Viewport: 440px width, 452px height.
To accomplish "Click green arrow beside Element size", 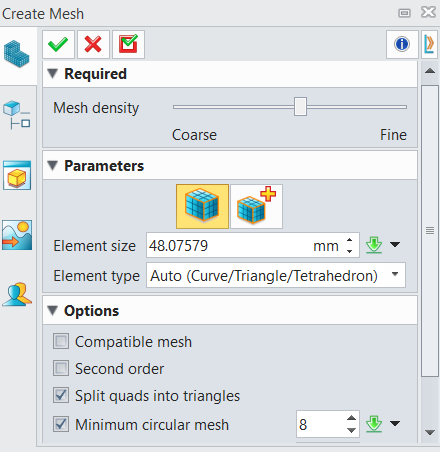I will 374,245.
